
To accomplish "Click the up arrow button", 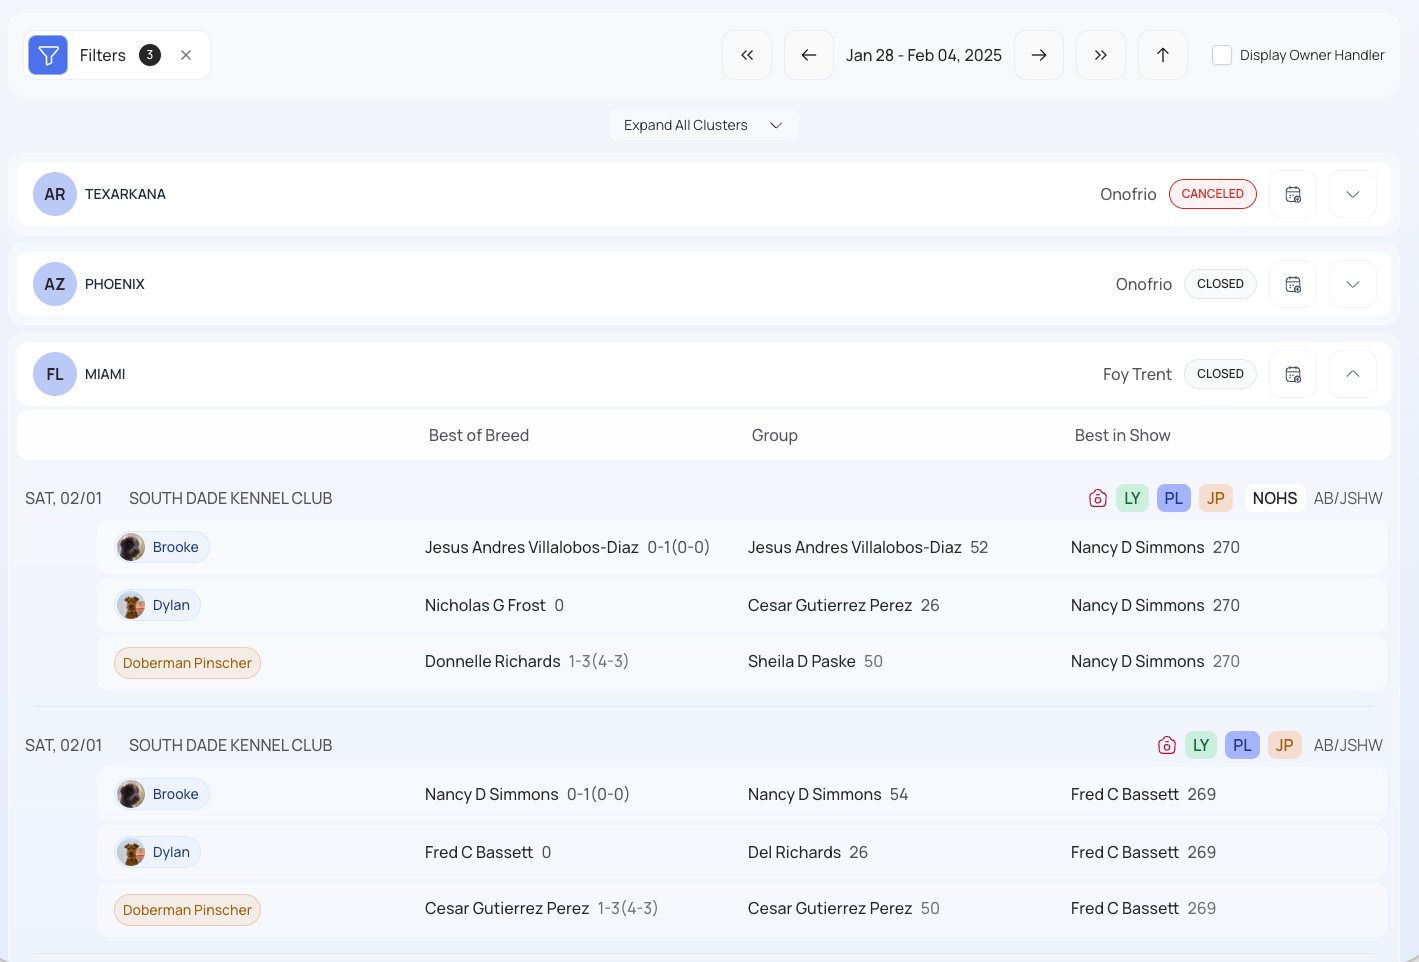I will click(1163, 55).
